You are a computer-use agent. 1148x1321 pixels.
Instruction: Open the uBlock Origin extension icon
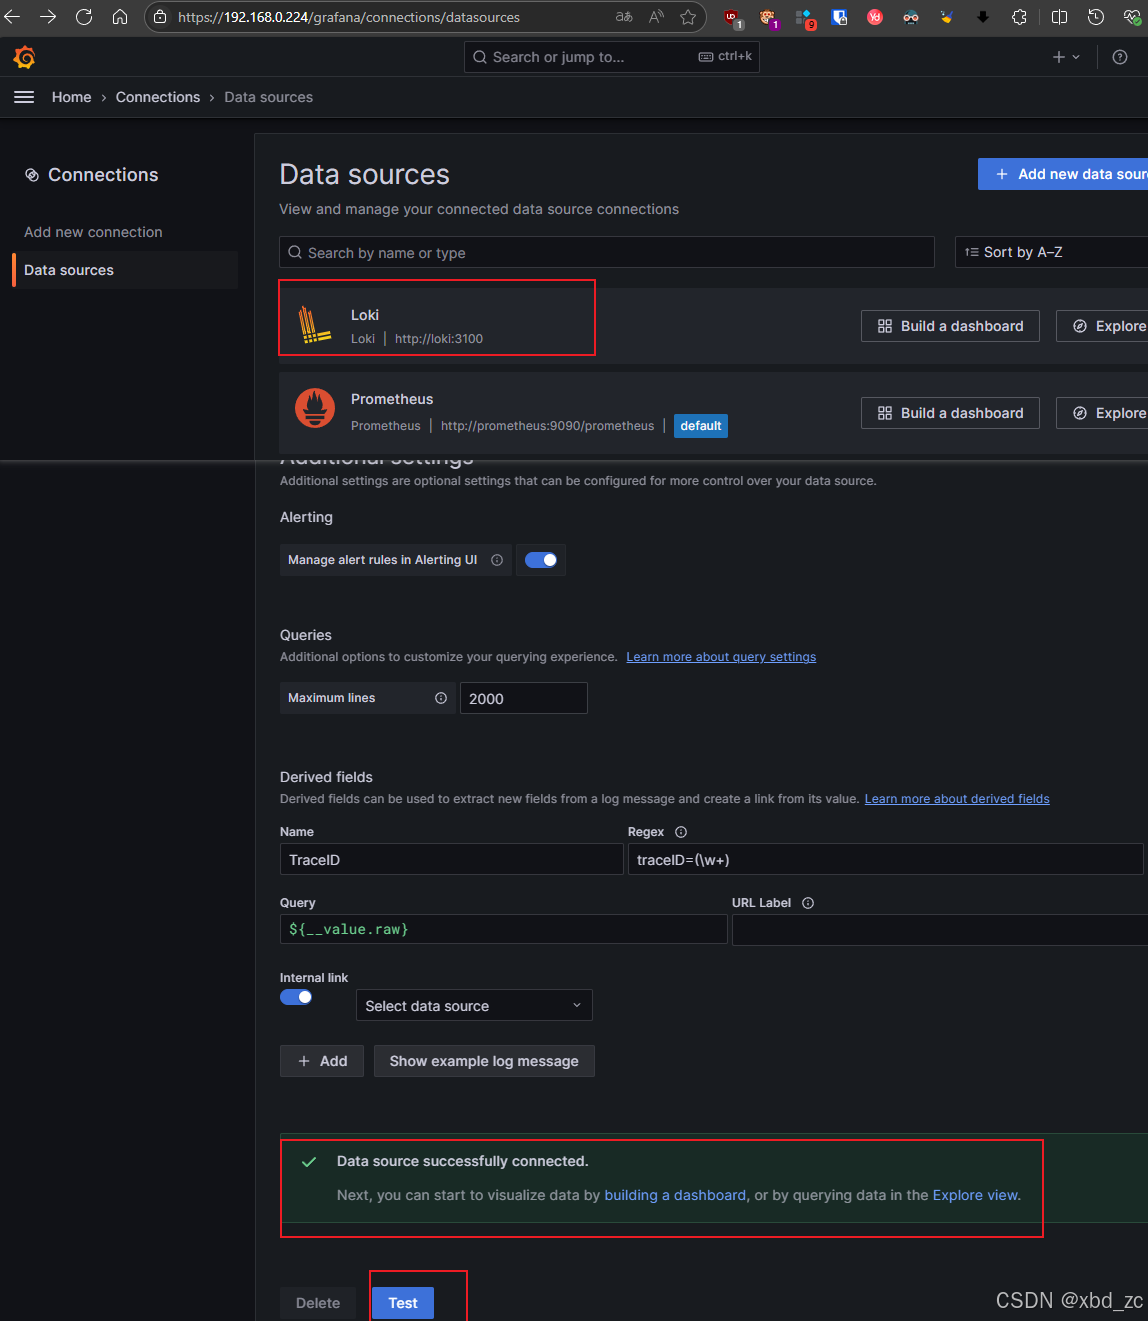click(732, 18)
